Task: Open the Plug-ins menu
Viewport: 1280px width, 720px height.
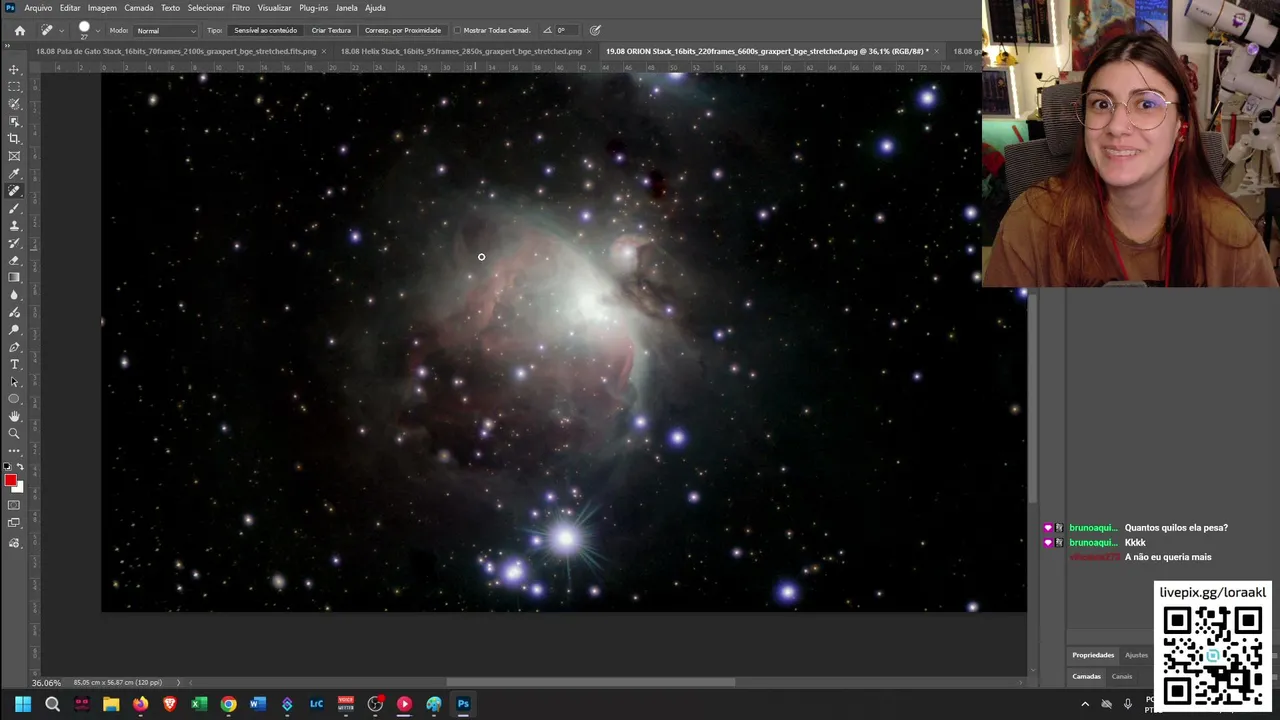Action: coord(313,8)
